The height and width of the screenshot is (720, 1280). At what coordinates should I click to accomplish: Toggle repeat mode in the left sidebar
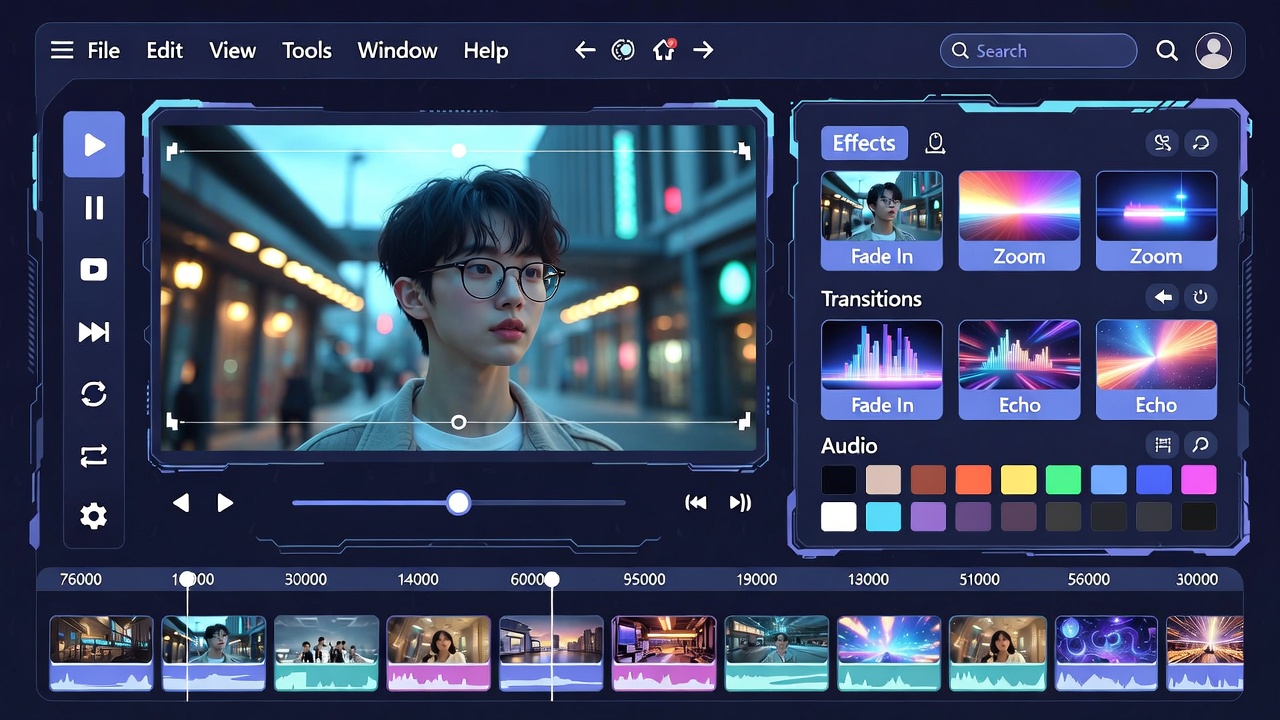[x=94, y=456]
